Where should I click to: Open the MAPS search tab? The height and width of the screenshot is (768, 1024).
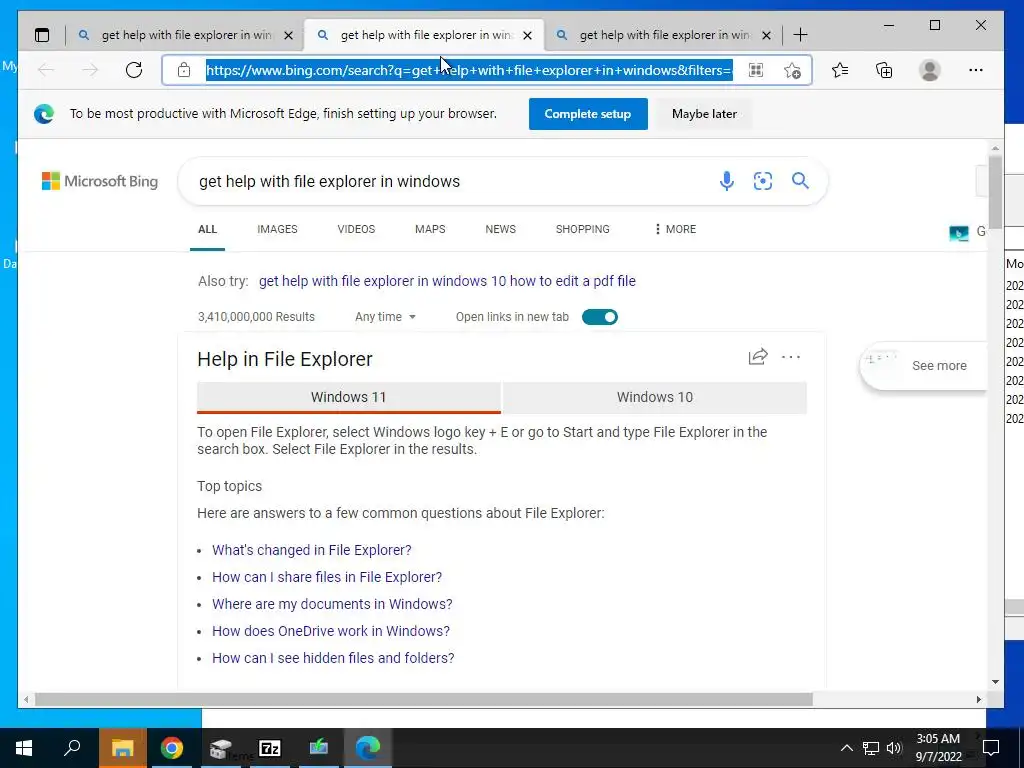point(430,229)
